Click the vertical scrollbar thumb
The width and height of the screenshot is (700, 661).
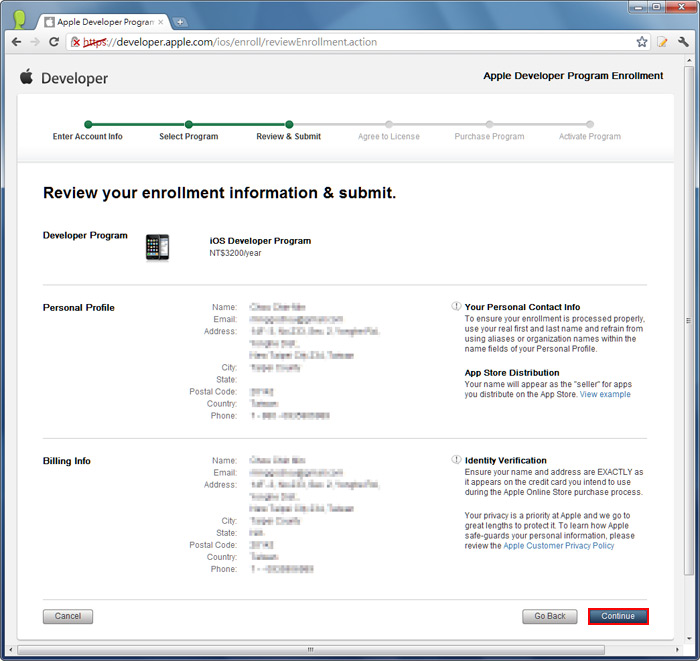[x=688, y=320]
